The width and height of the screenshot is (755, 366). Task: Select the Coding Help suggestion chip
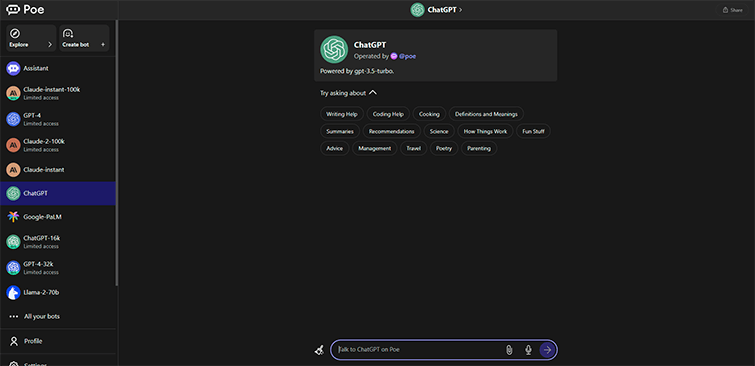[x=388, y=114]
